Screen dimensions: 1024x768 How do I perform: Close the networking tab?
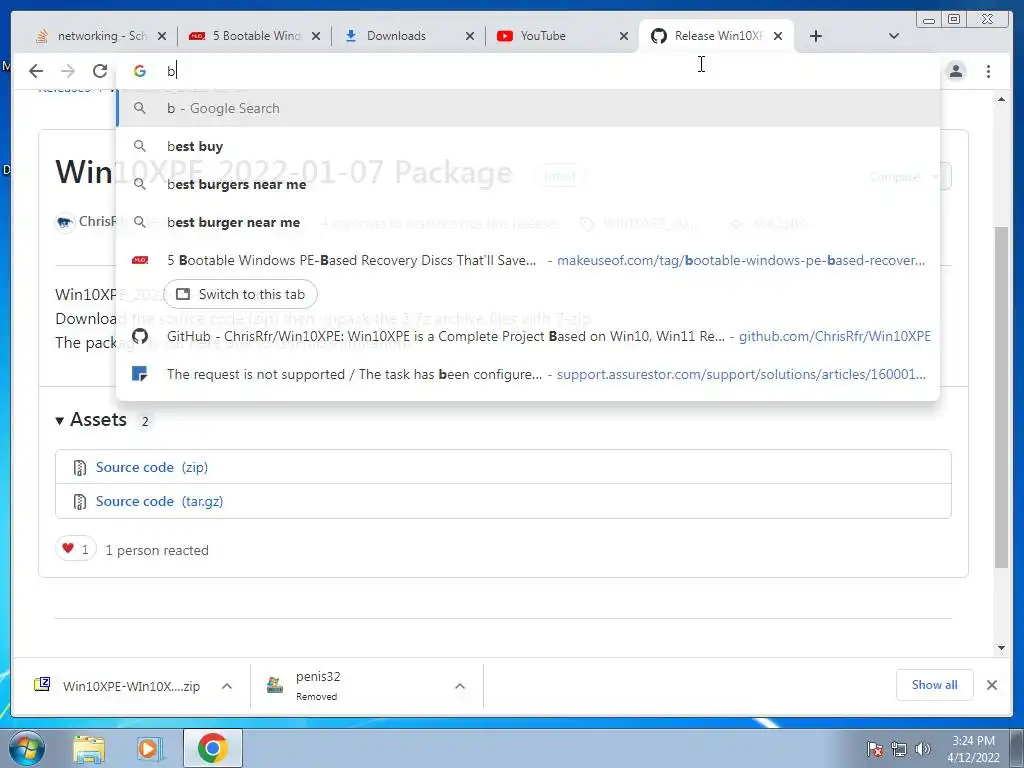(162, 36)
